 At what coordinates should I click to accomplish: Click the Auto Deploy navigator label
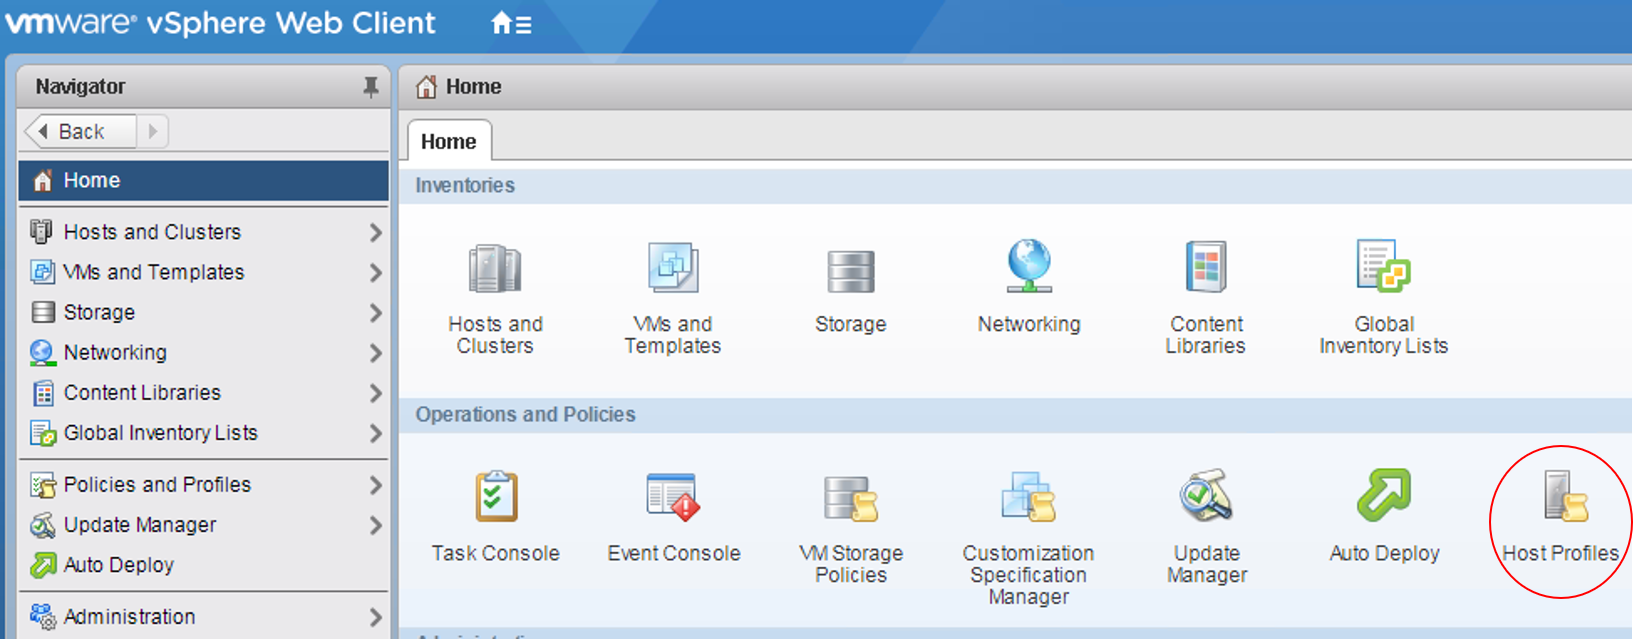(119, 565)
